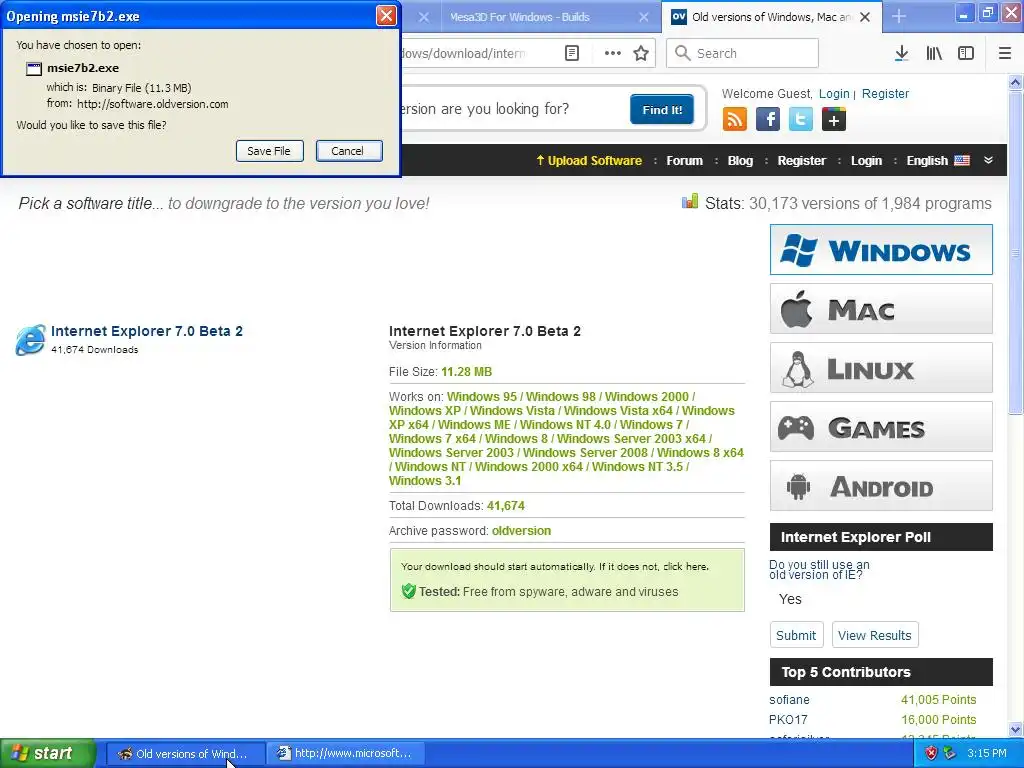Click the Windows Server 2008 link

point(585,453)
